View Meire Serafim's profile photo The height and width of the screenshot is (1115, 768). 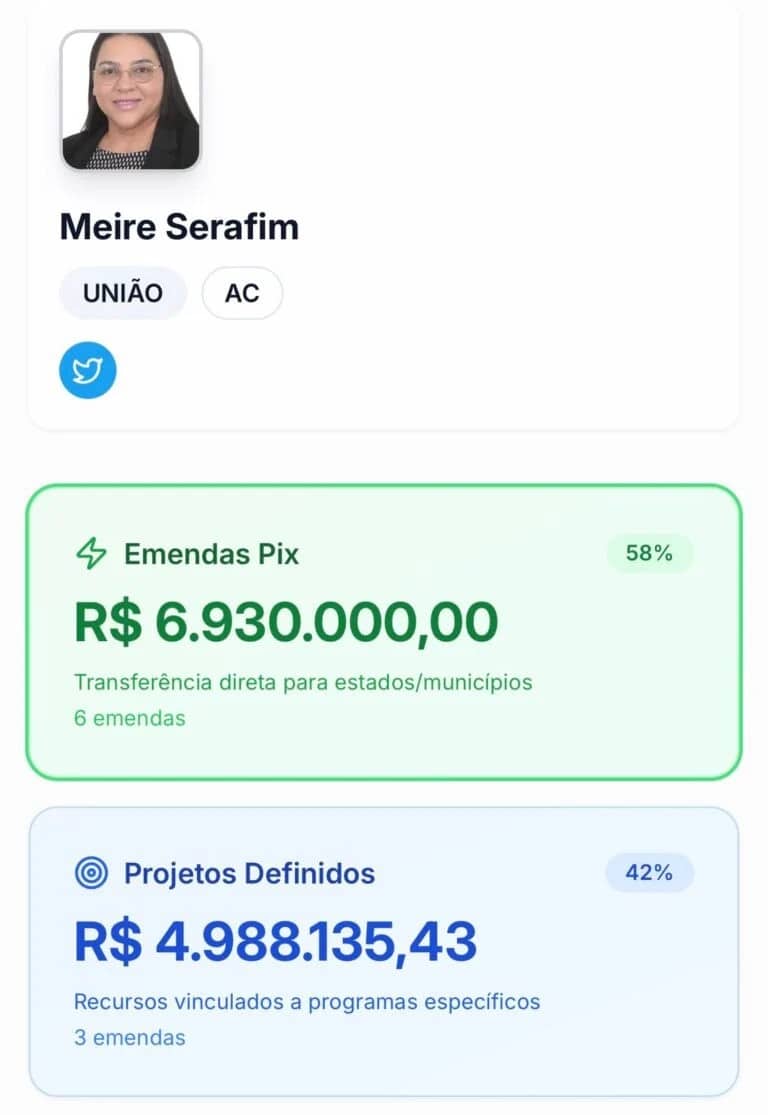(131, 100)
